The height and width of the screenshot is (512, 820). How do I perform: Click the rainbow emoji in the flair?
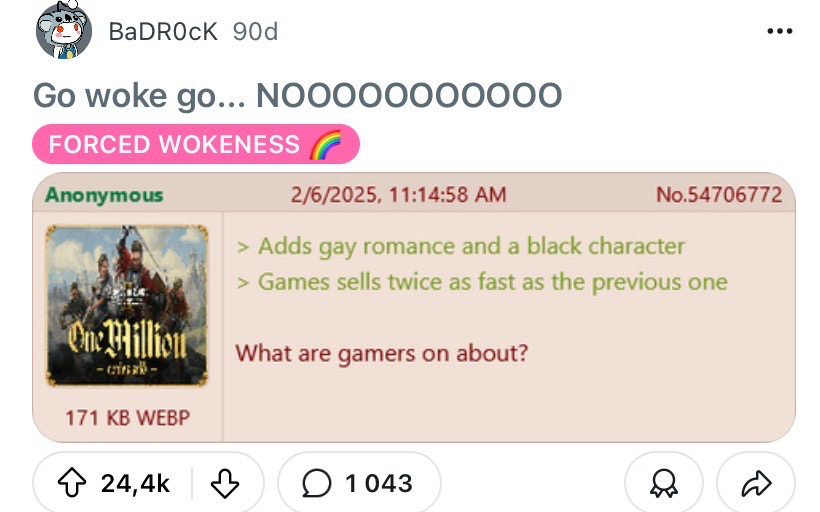click(x=325, y=144)
